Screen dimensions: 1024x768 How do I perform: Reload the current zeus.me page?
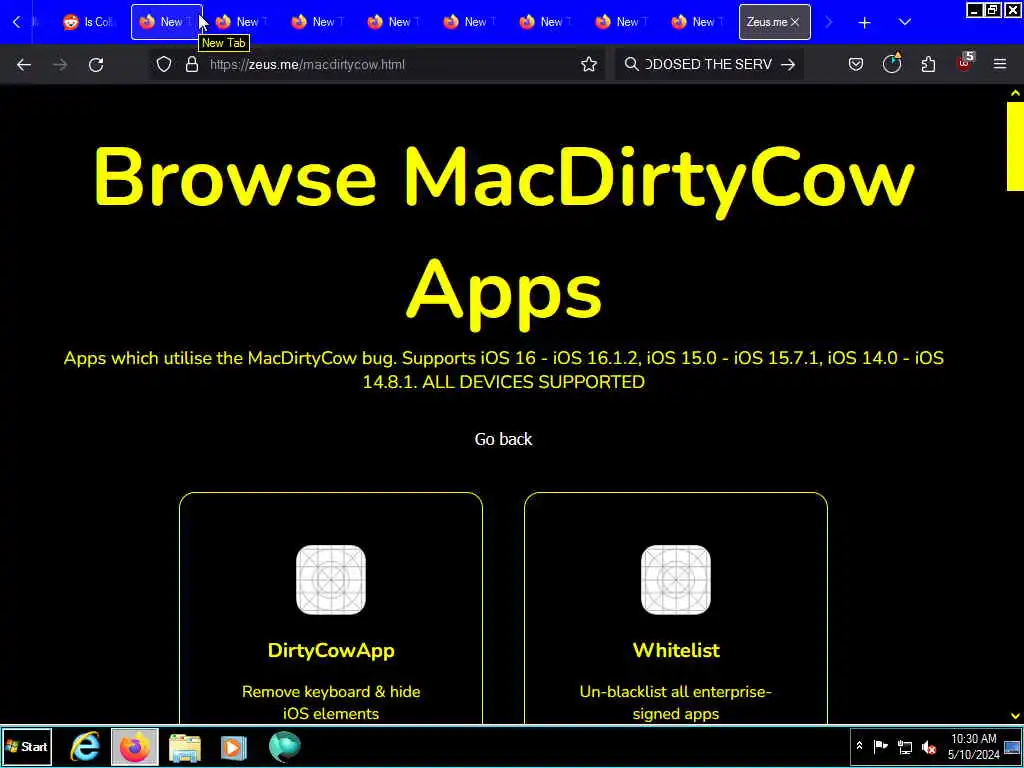coord(96,64)
